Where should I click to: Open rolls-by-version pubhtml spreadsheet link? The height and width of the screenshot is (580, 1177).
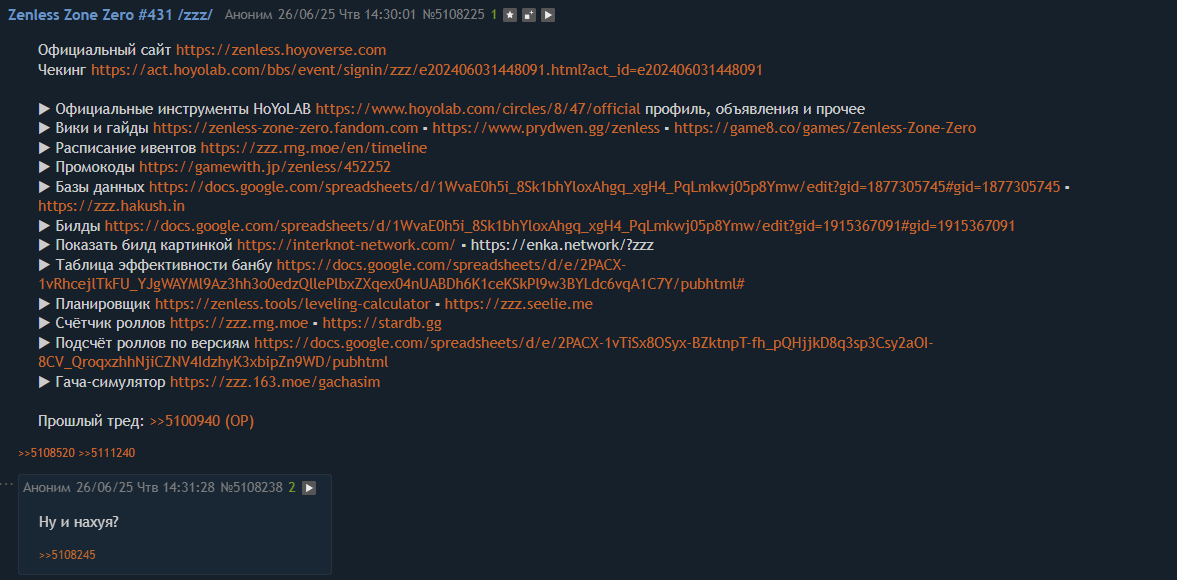[486, 353]
